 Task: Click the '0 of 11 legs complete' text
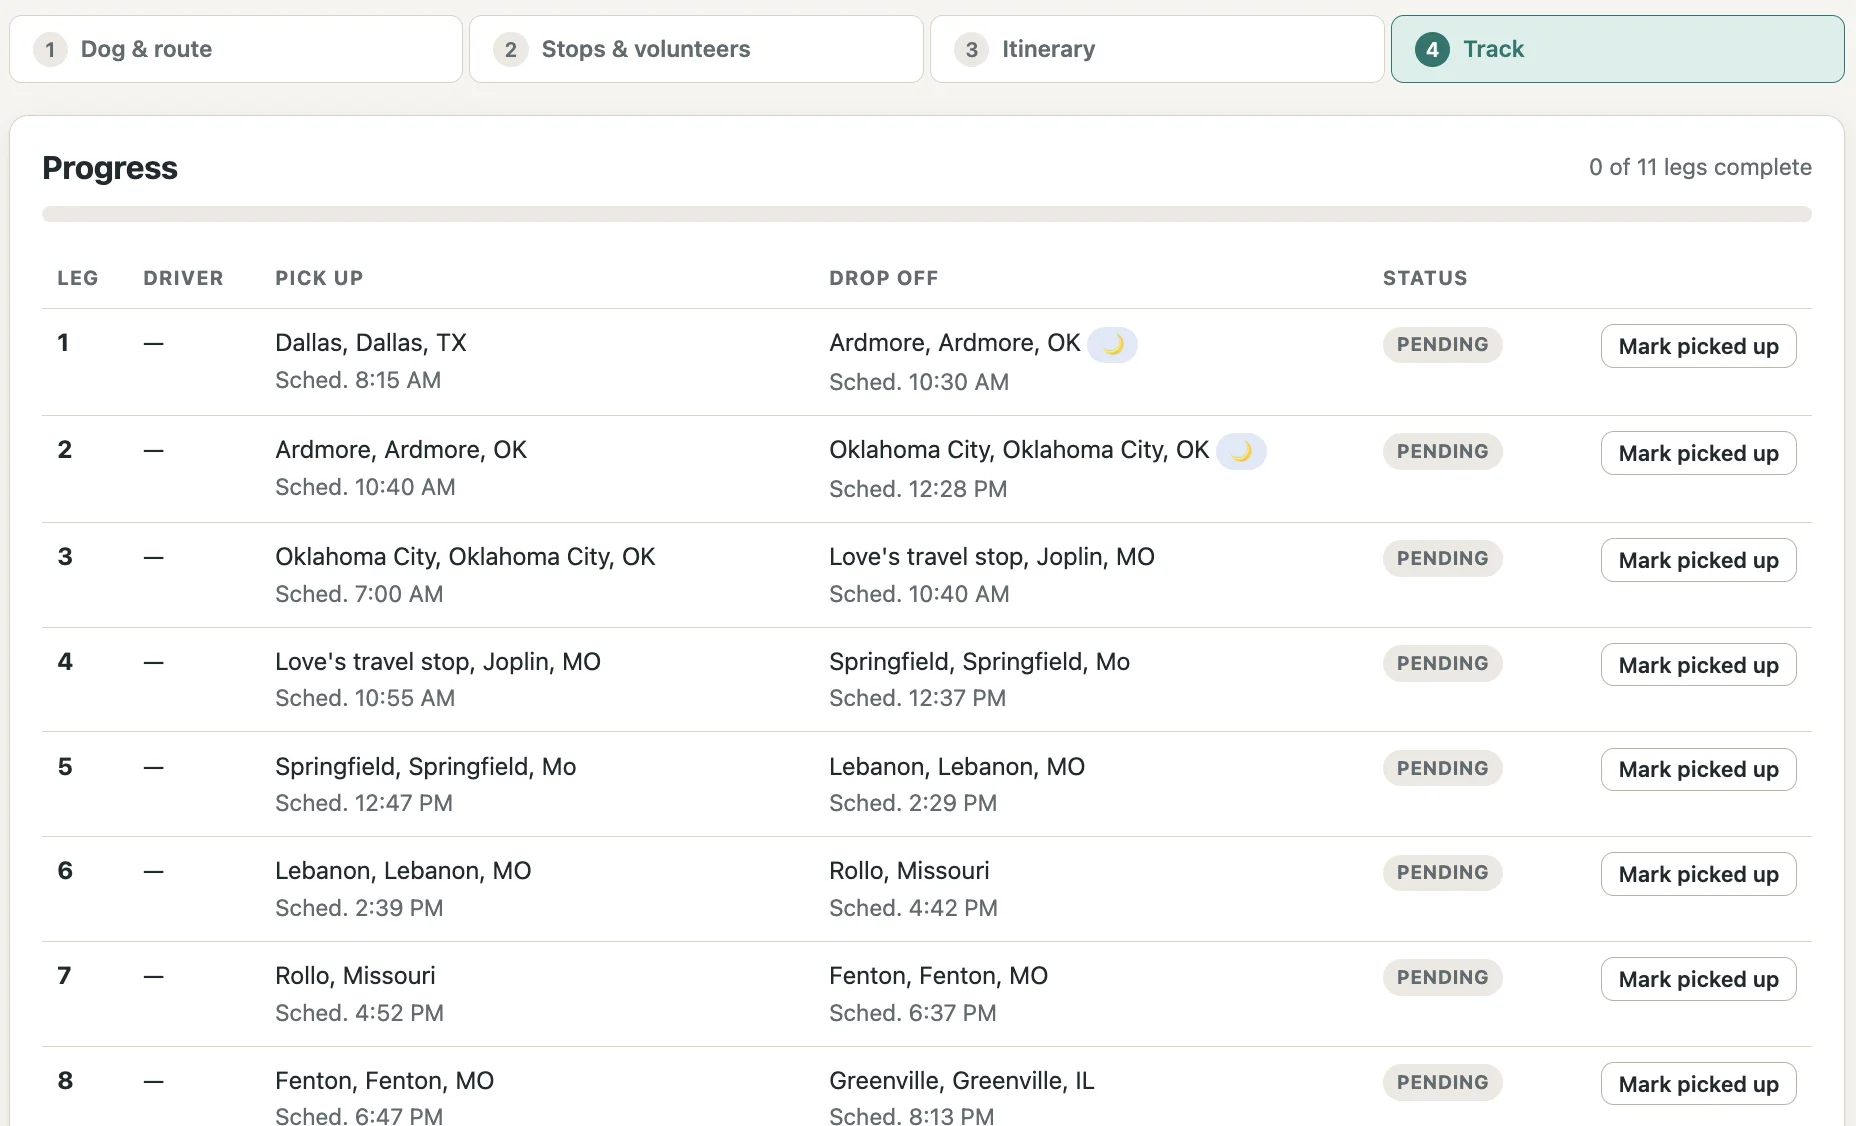click(x=1700, y=167)
